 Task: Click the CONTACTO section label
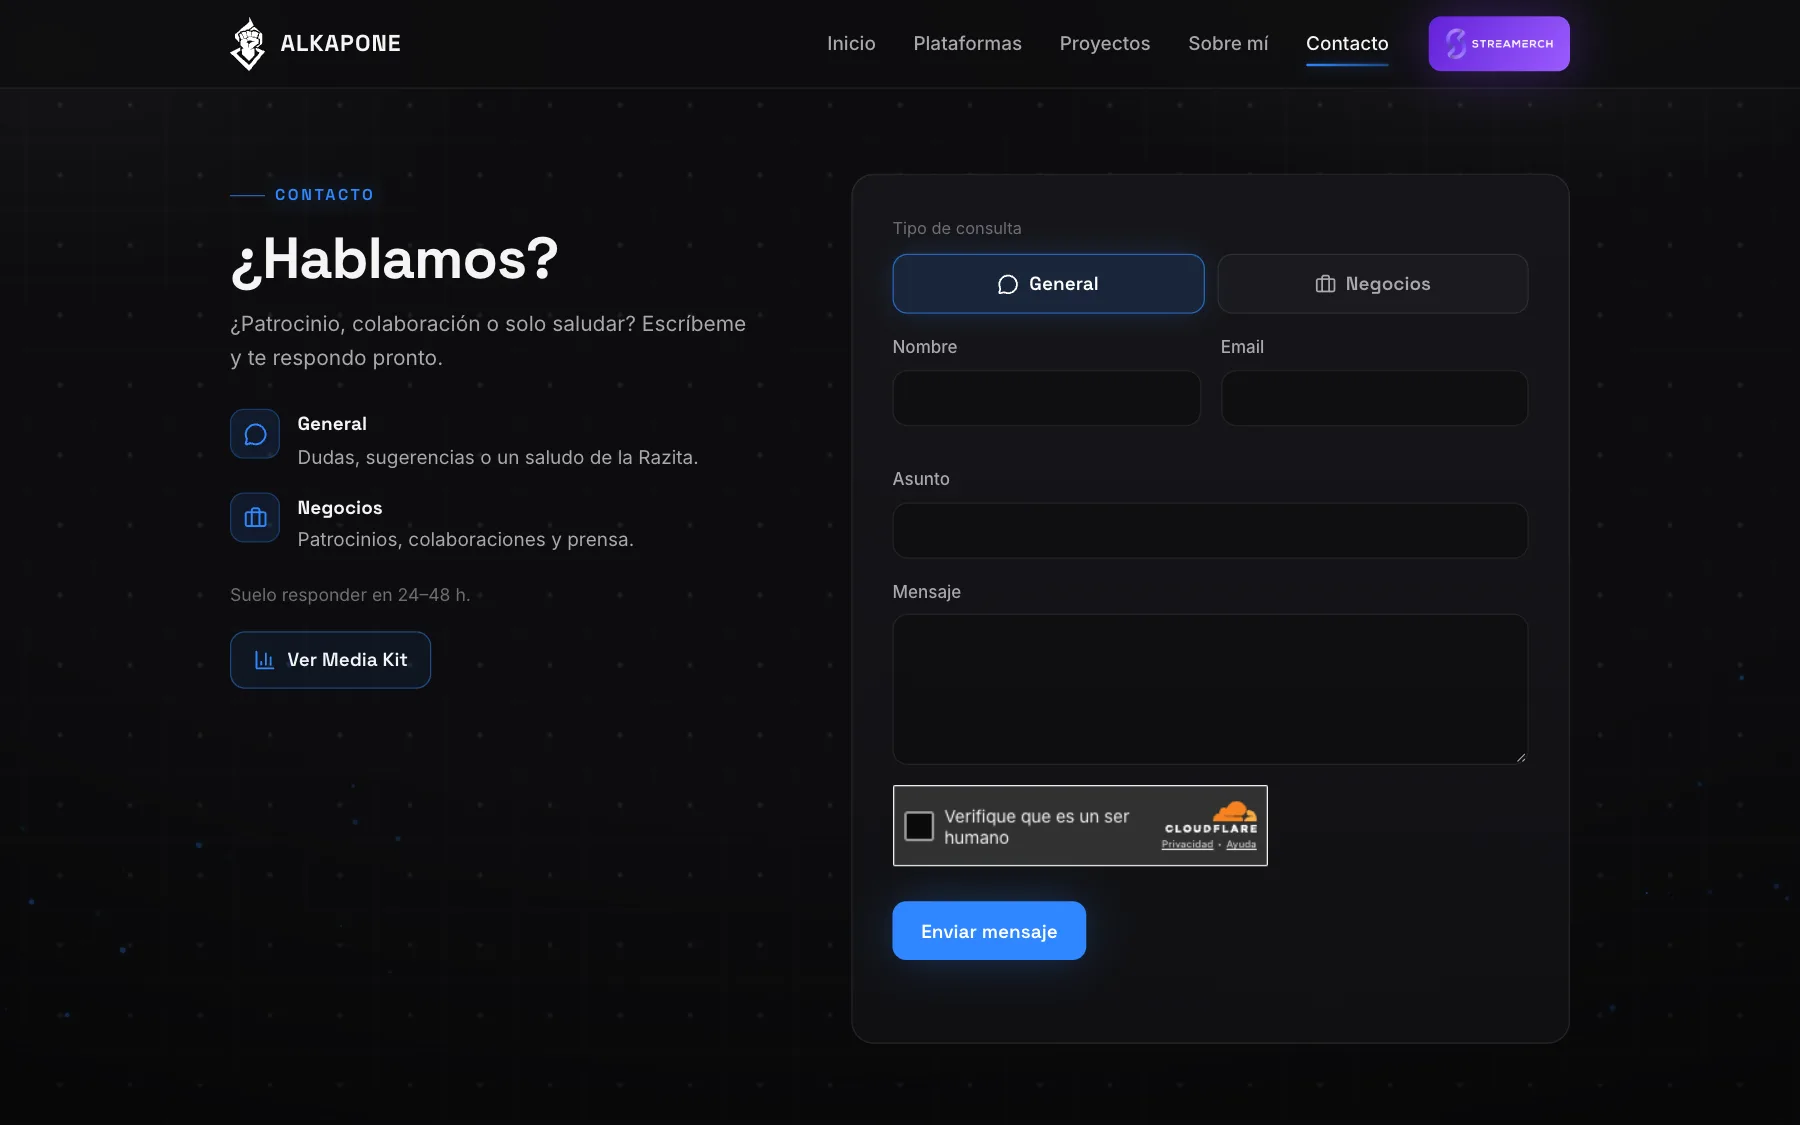(x=324, y=195)
